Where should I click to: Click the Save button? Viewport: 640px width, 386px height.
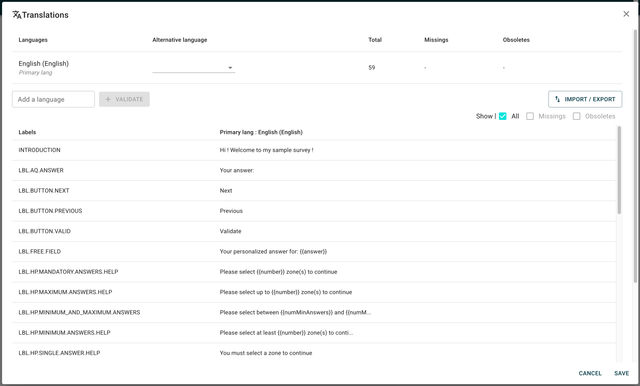click(x=621, y=373)
